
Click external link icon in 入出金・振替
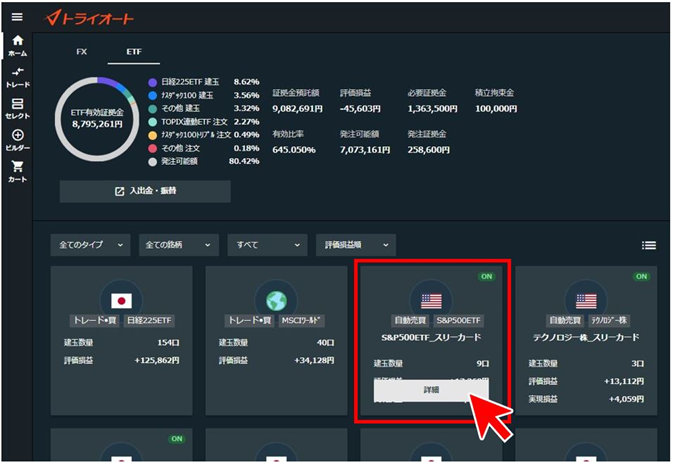point(119,191)
